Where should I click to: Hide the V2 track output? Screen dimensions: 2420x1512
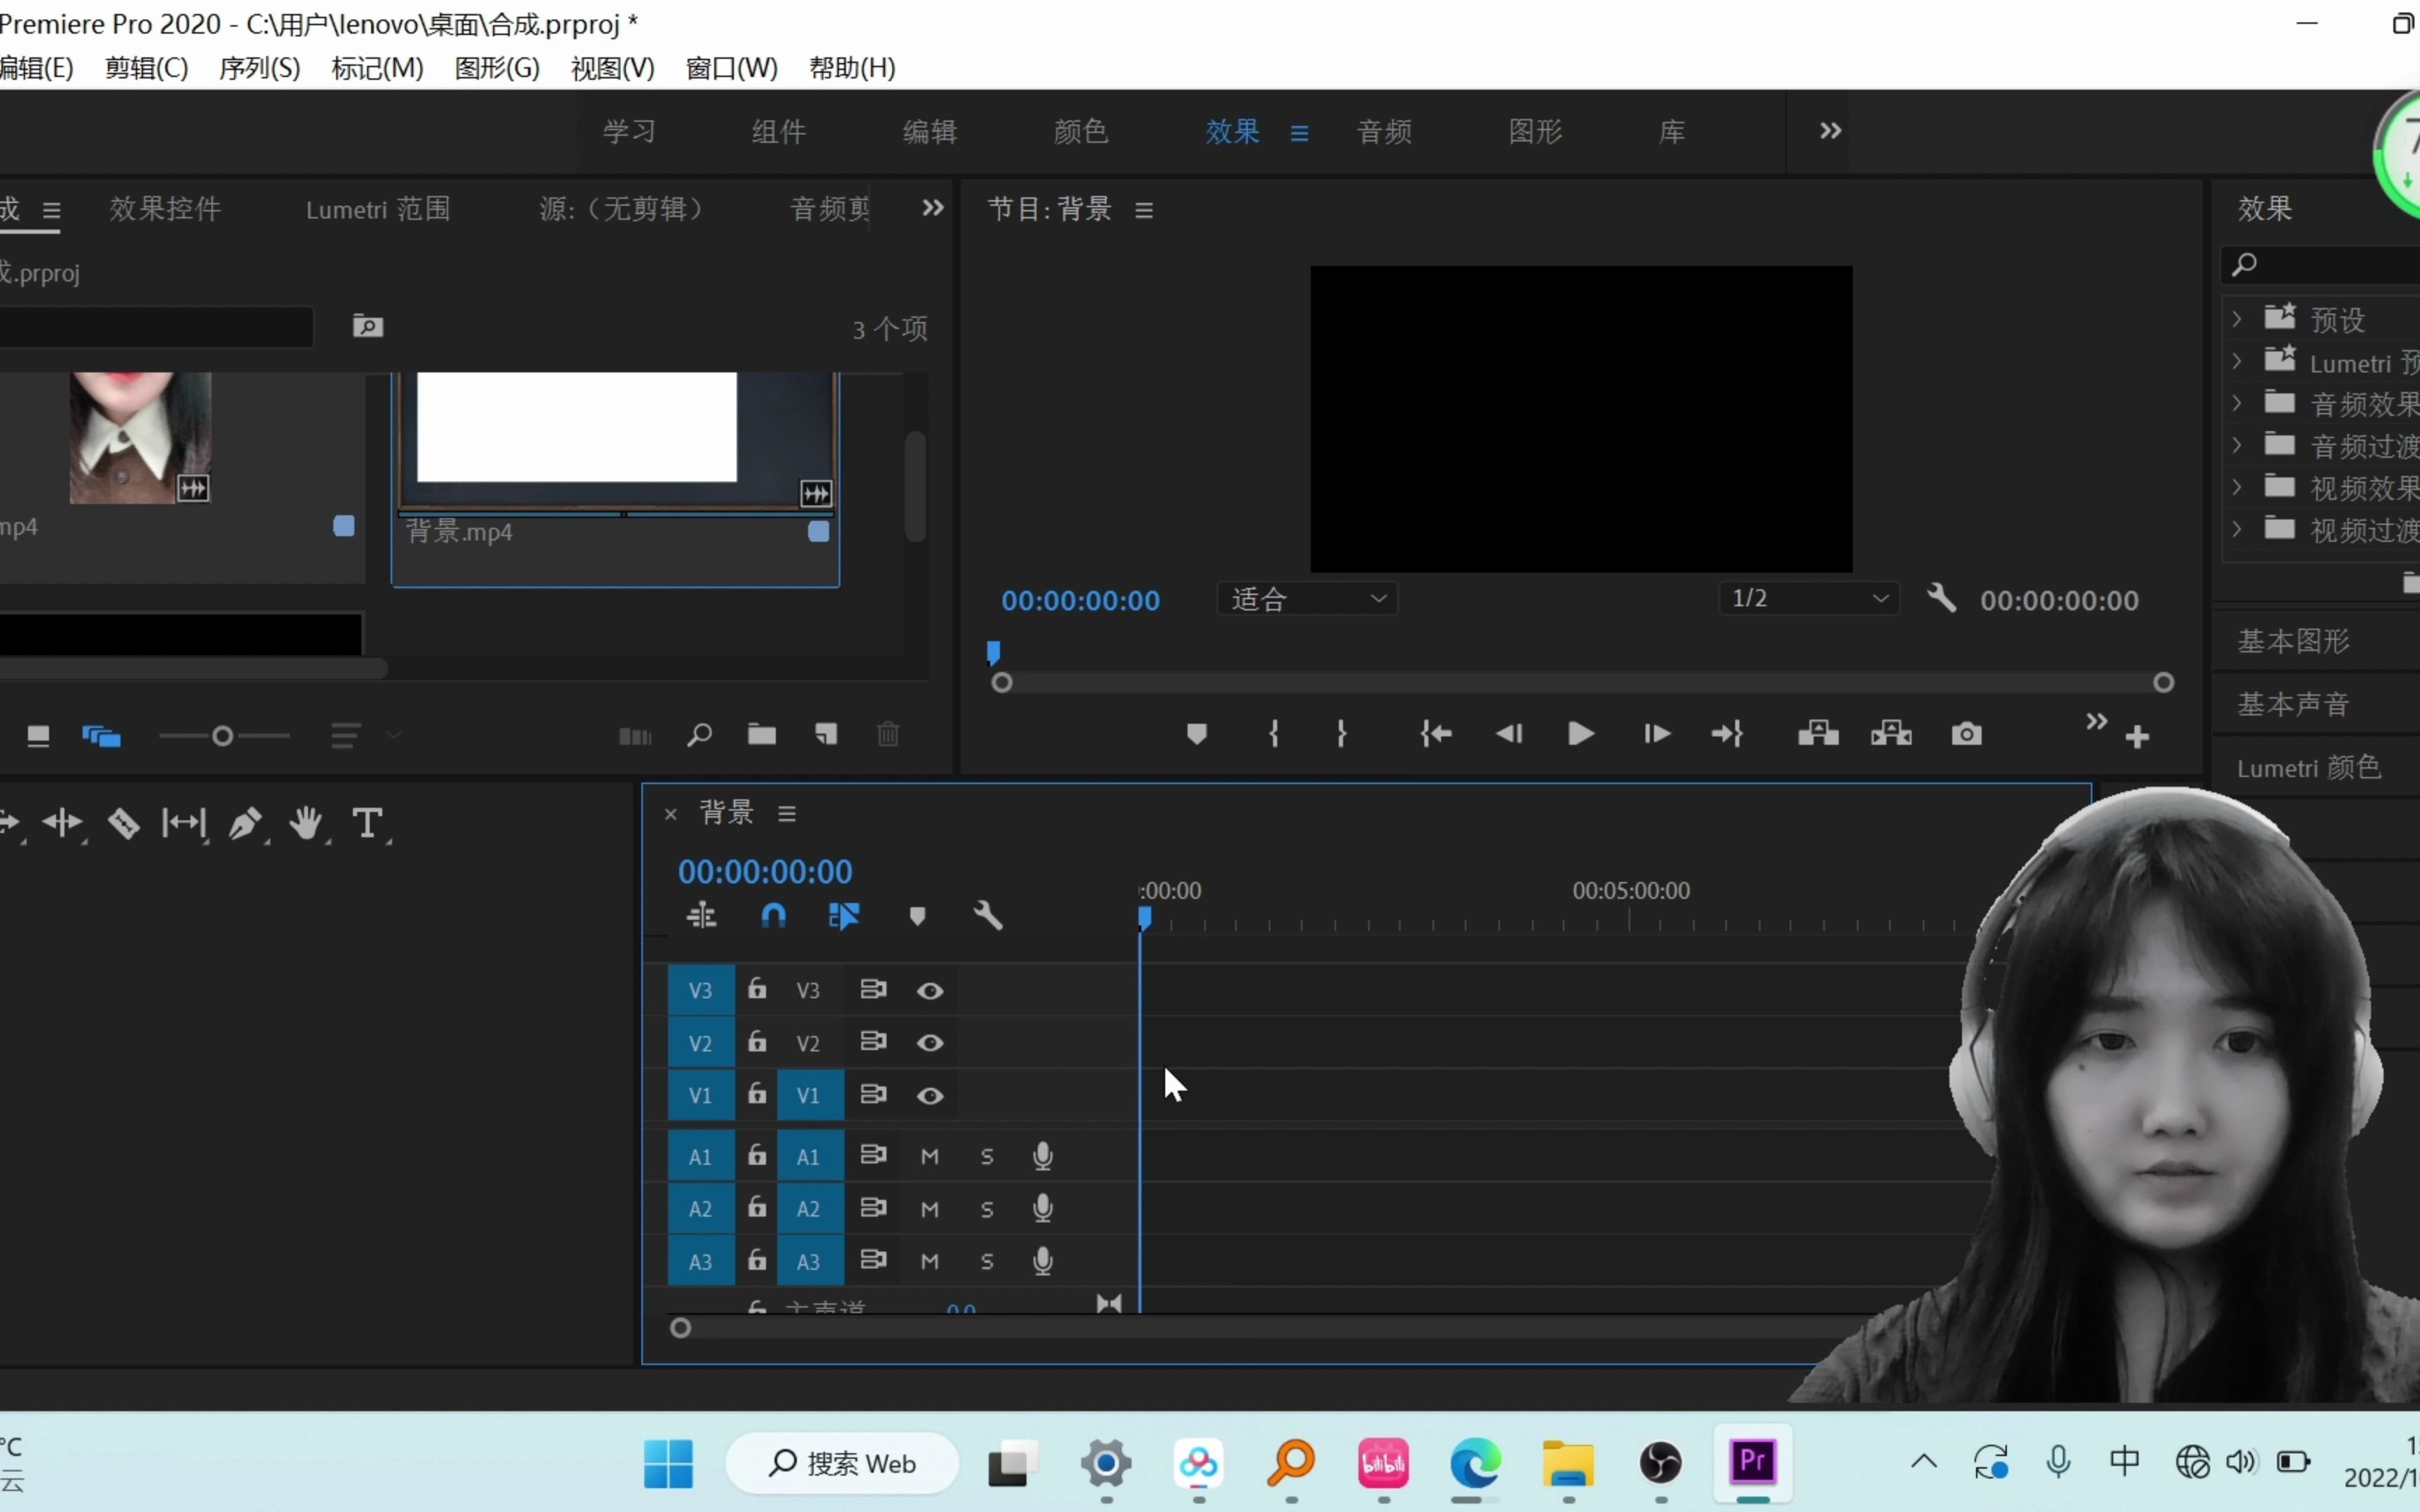click(x=930, y=1043)
